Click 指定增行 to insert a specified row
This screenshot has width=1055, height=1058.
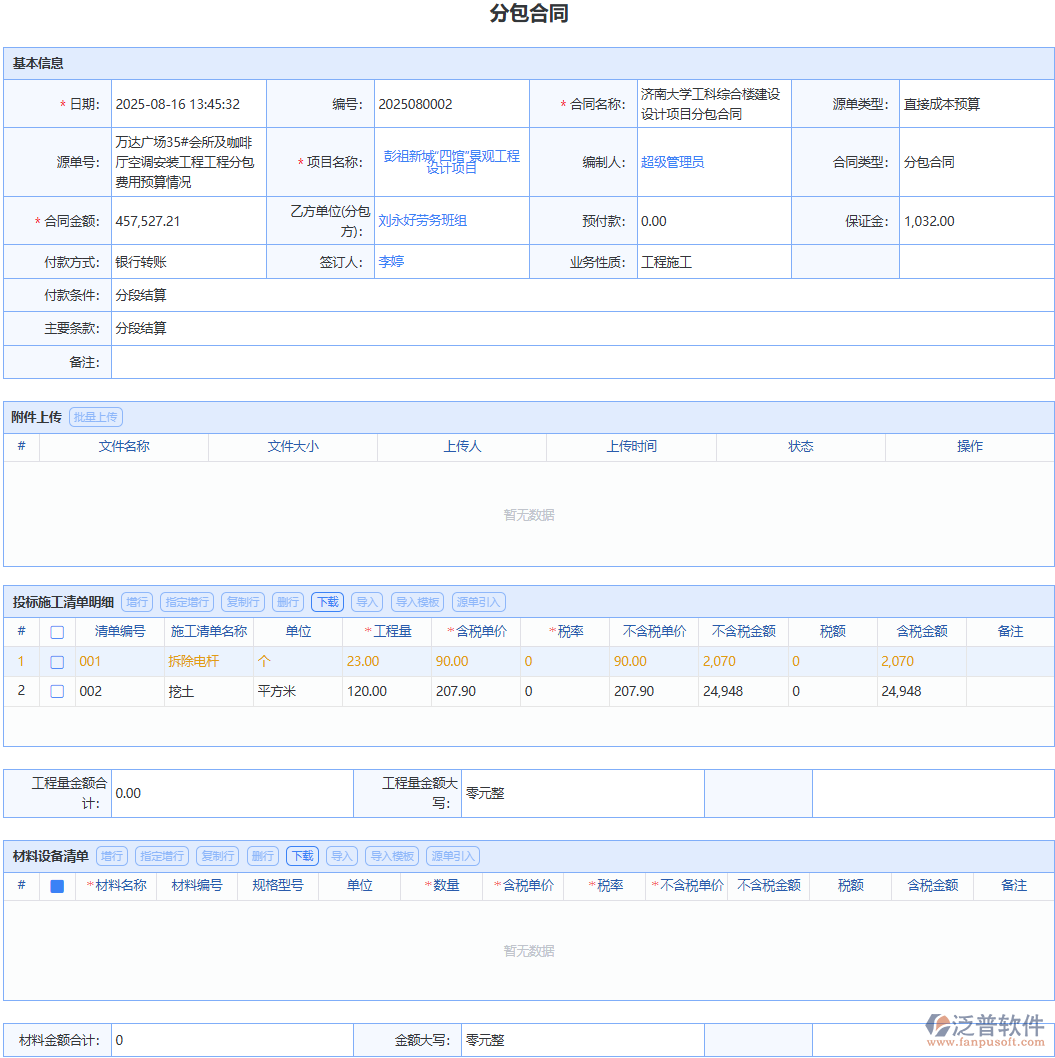pyautogui.click(x=186, y=601)
